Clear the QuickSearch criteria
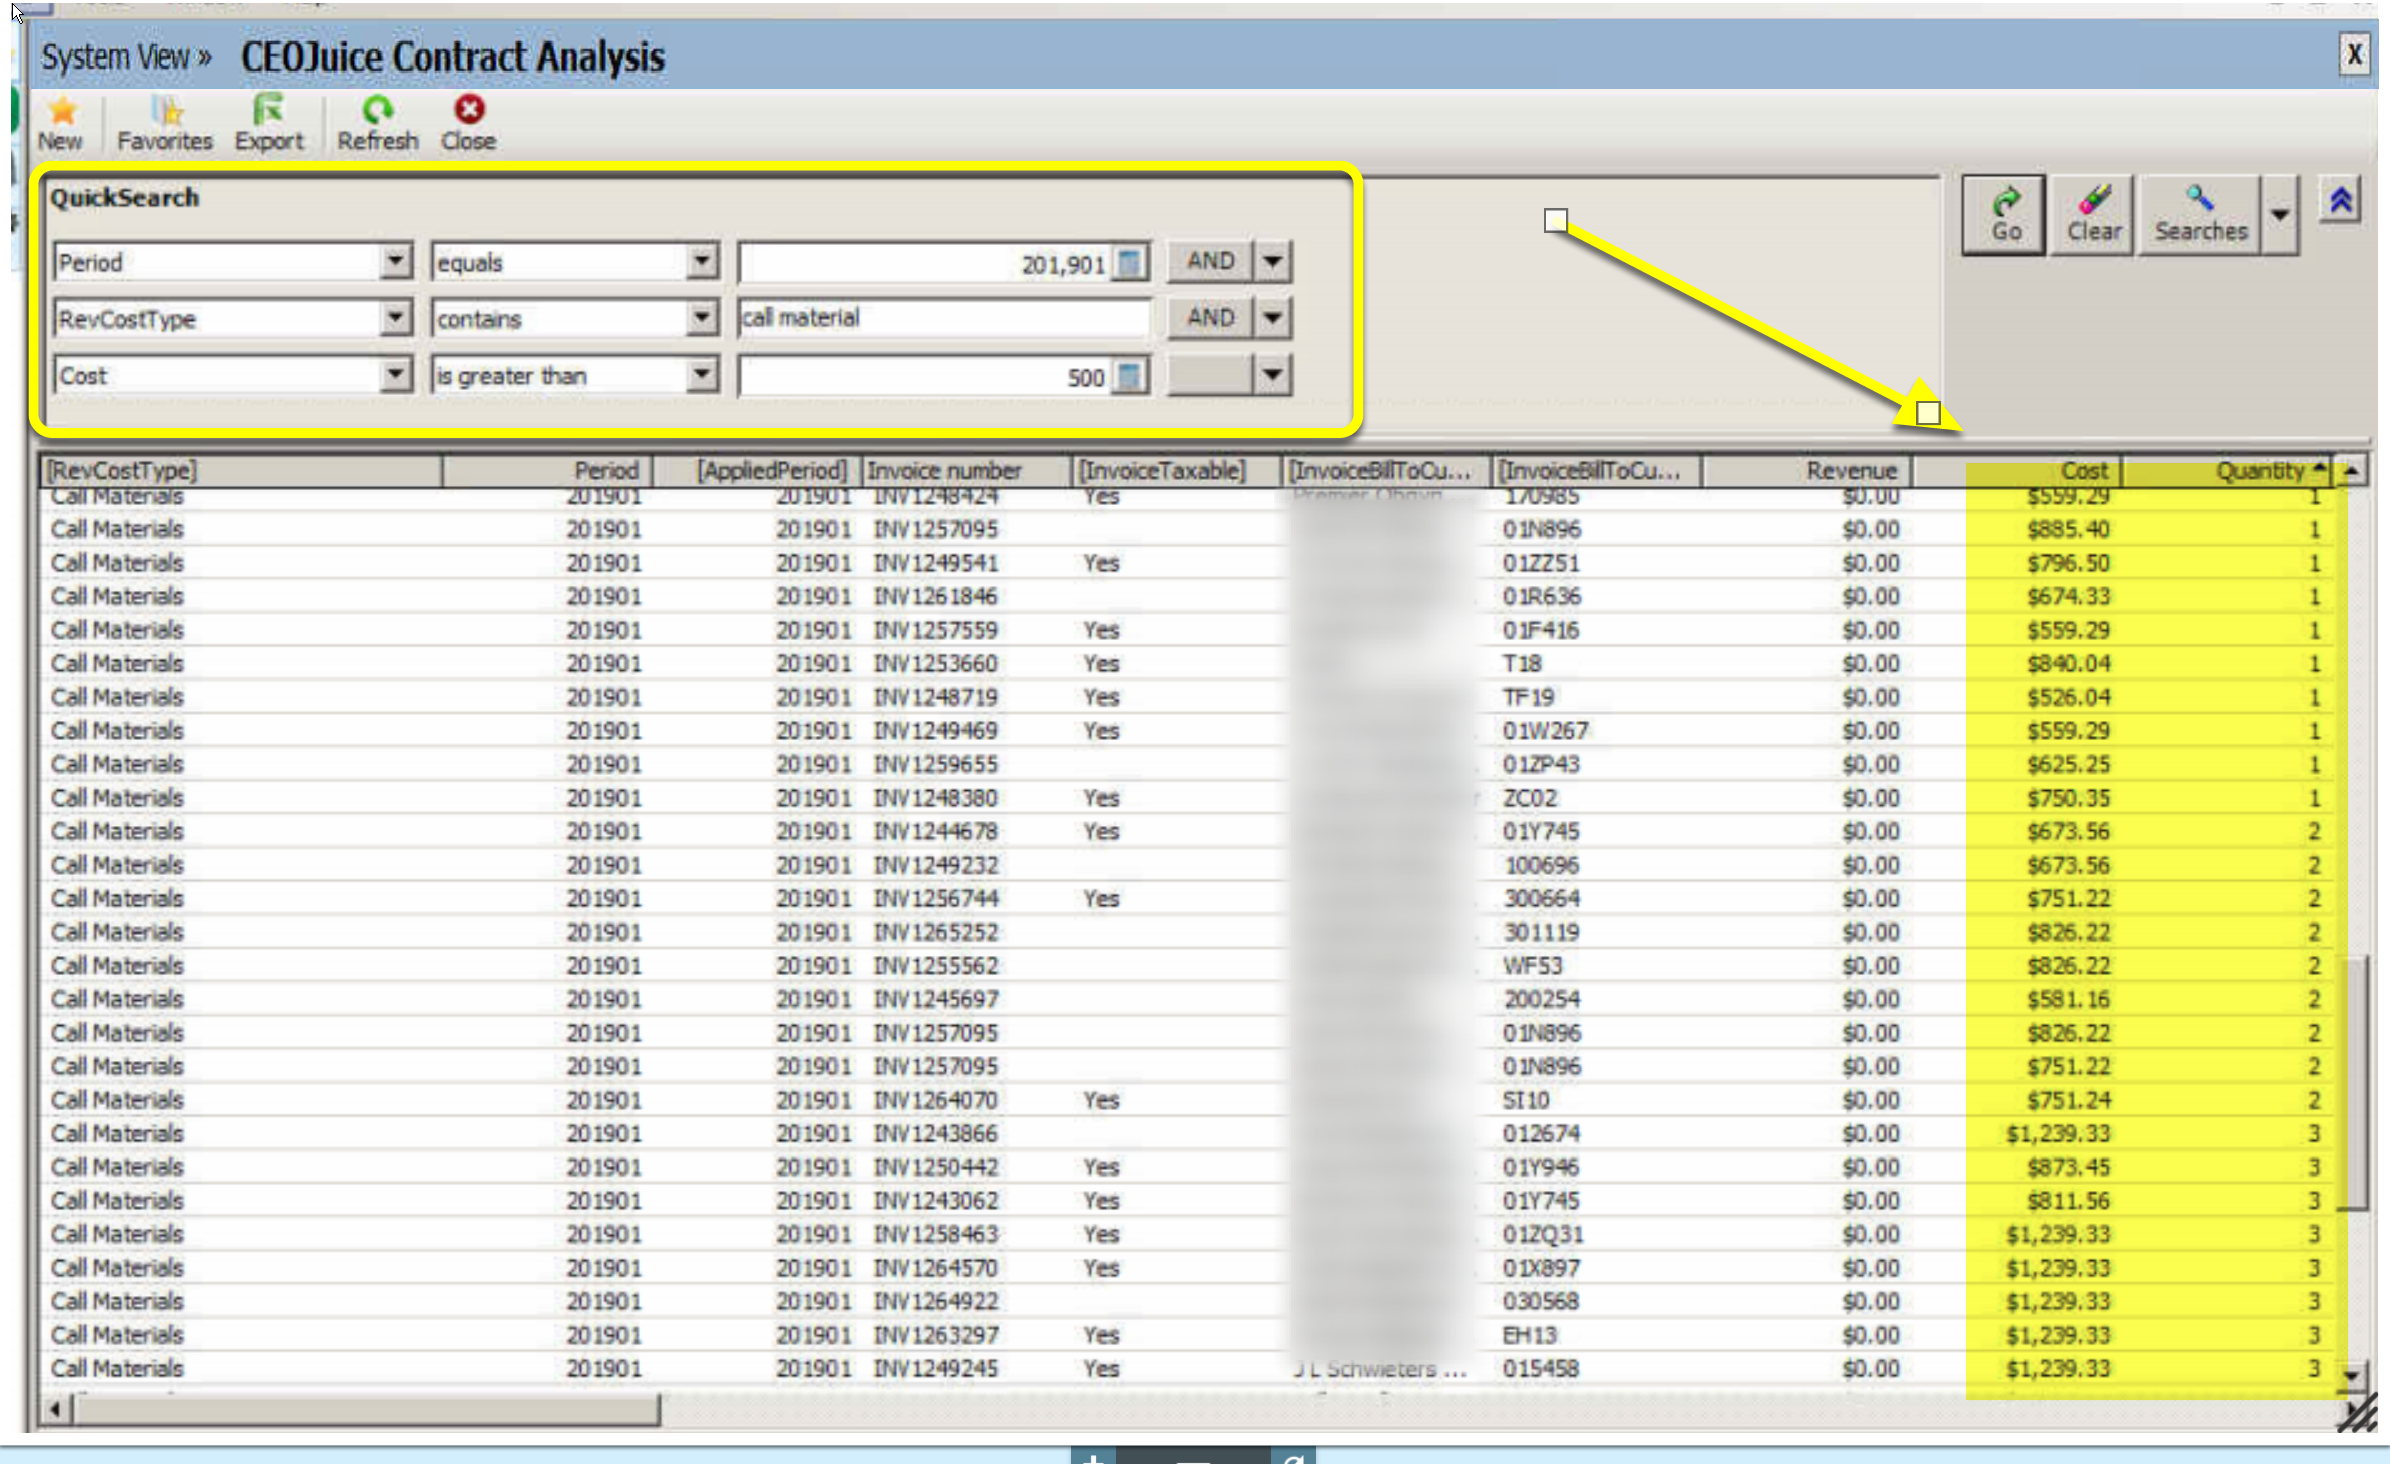This screenshot has height=1464, width=2390. tap(2093, 215)
